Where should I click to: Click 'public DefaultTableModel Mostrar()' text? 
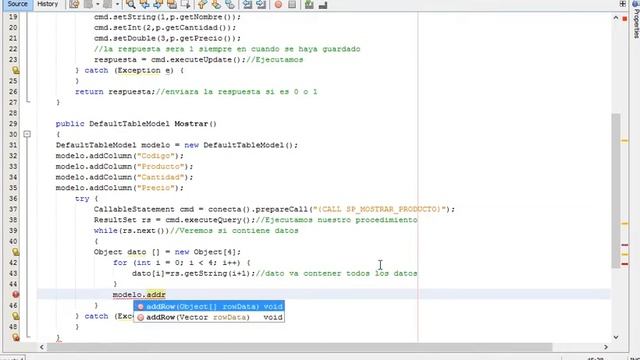point(136,124)
